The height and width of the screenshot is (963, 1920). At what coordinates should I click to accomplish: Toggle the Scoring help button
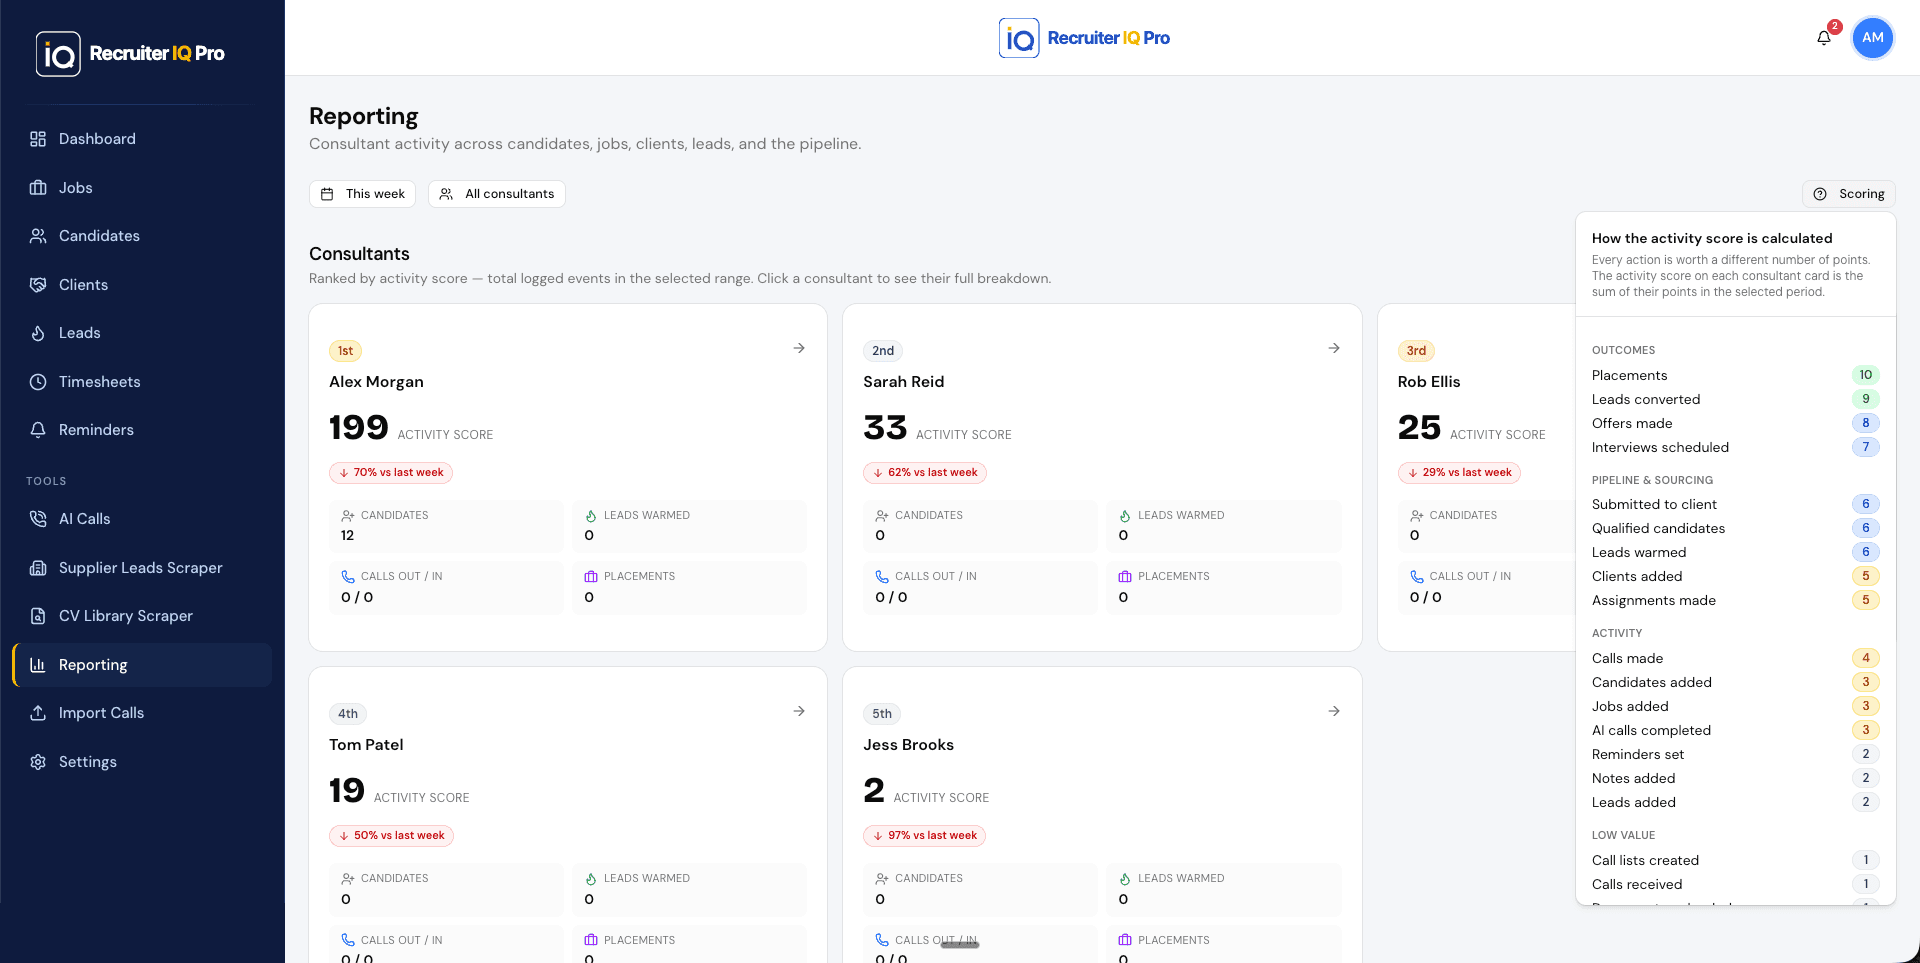click(x=1849, y=194)
